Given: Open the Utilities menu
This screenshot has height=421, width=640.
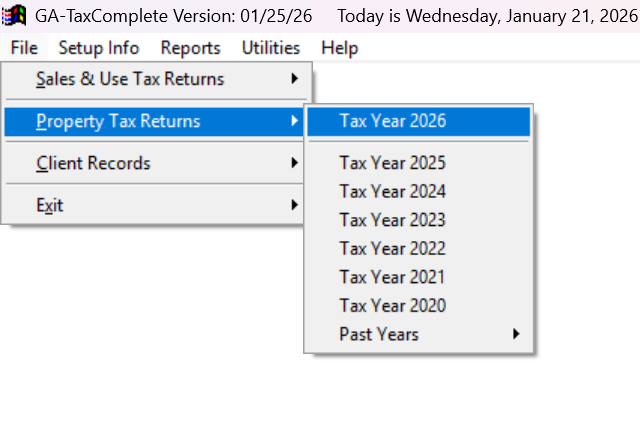Looking at the screenshot, I should pos(270,48).
